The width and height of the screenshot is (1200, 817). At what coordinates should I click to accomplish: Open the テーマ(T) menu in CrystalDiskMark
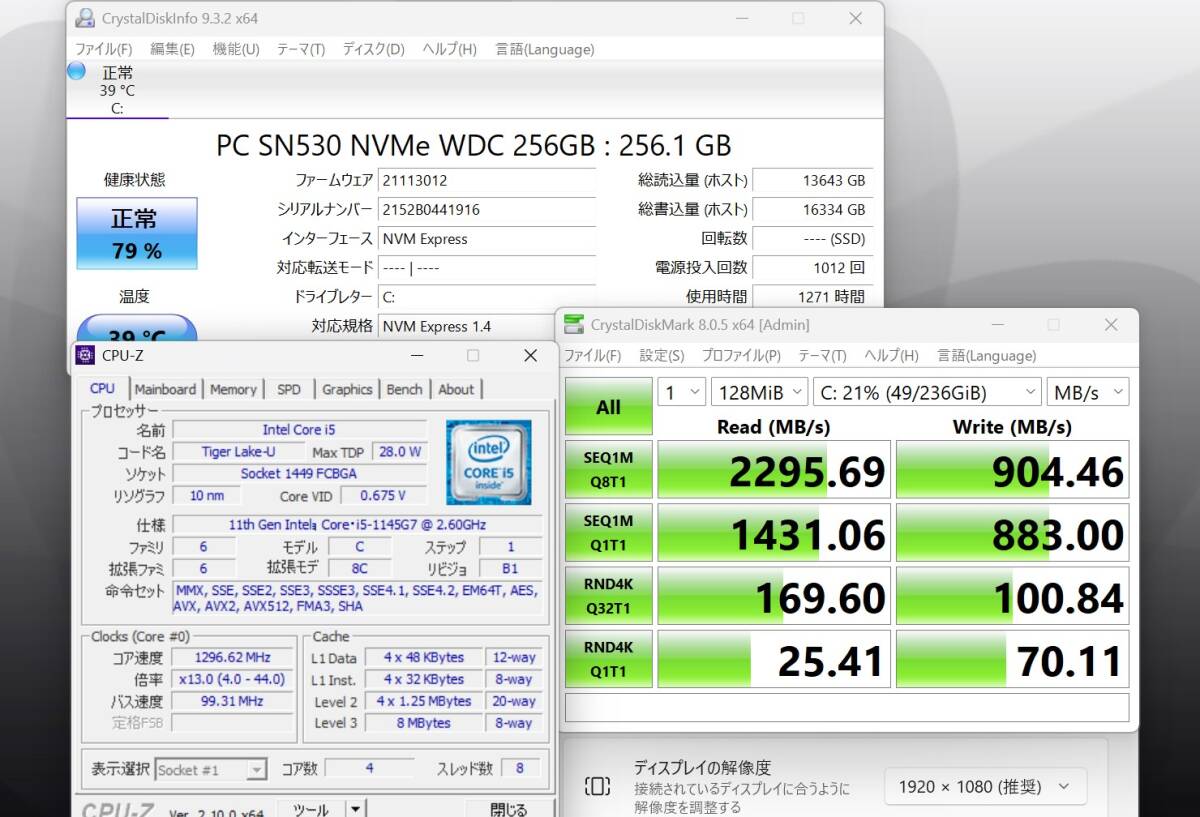coord(821,356)
